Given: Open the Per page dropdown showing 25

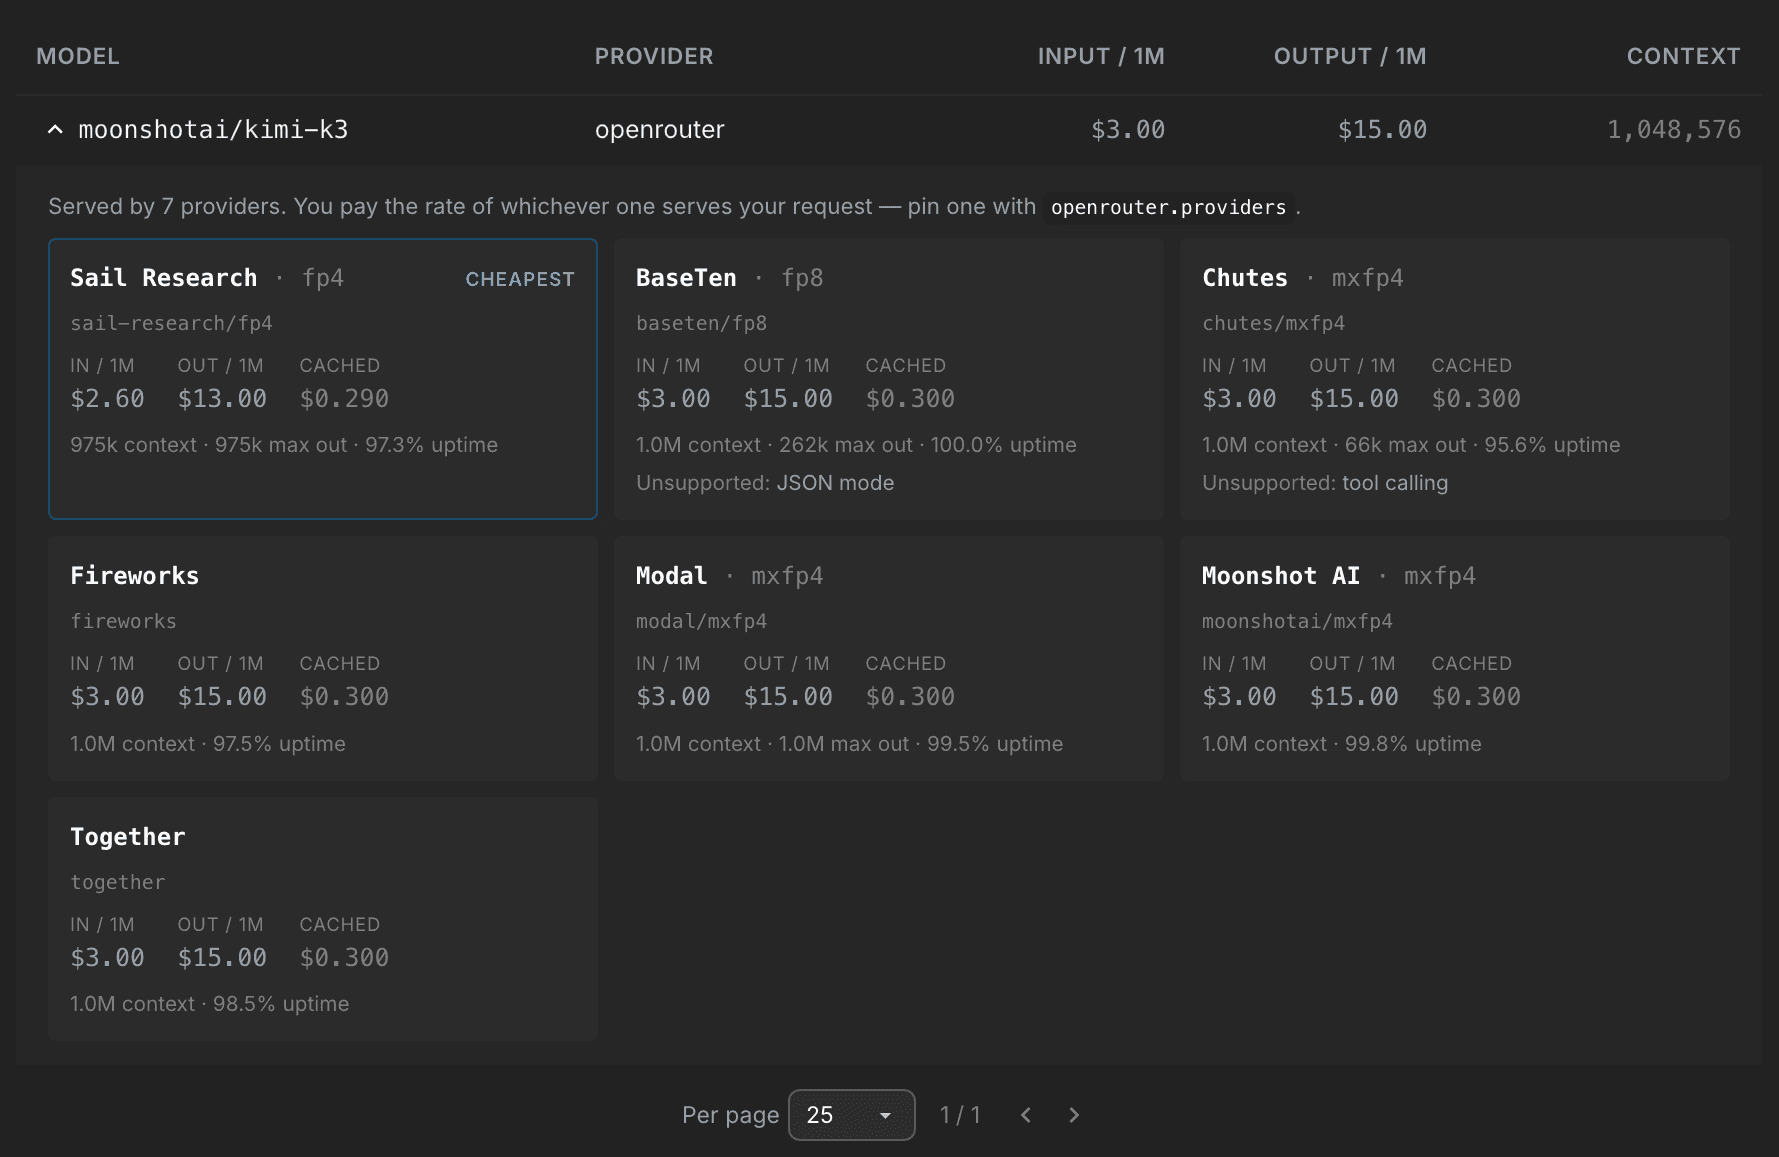Looking at the screenshot, I should [851, 1115].
